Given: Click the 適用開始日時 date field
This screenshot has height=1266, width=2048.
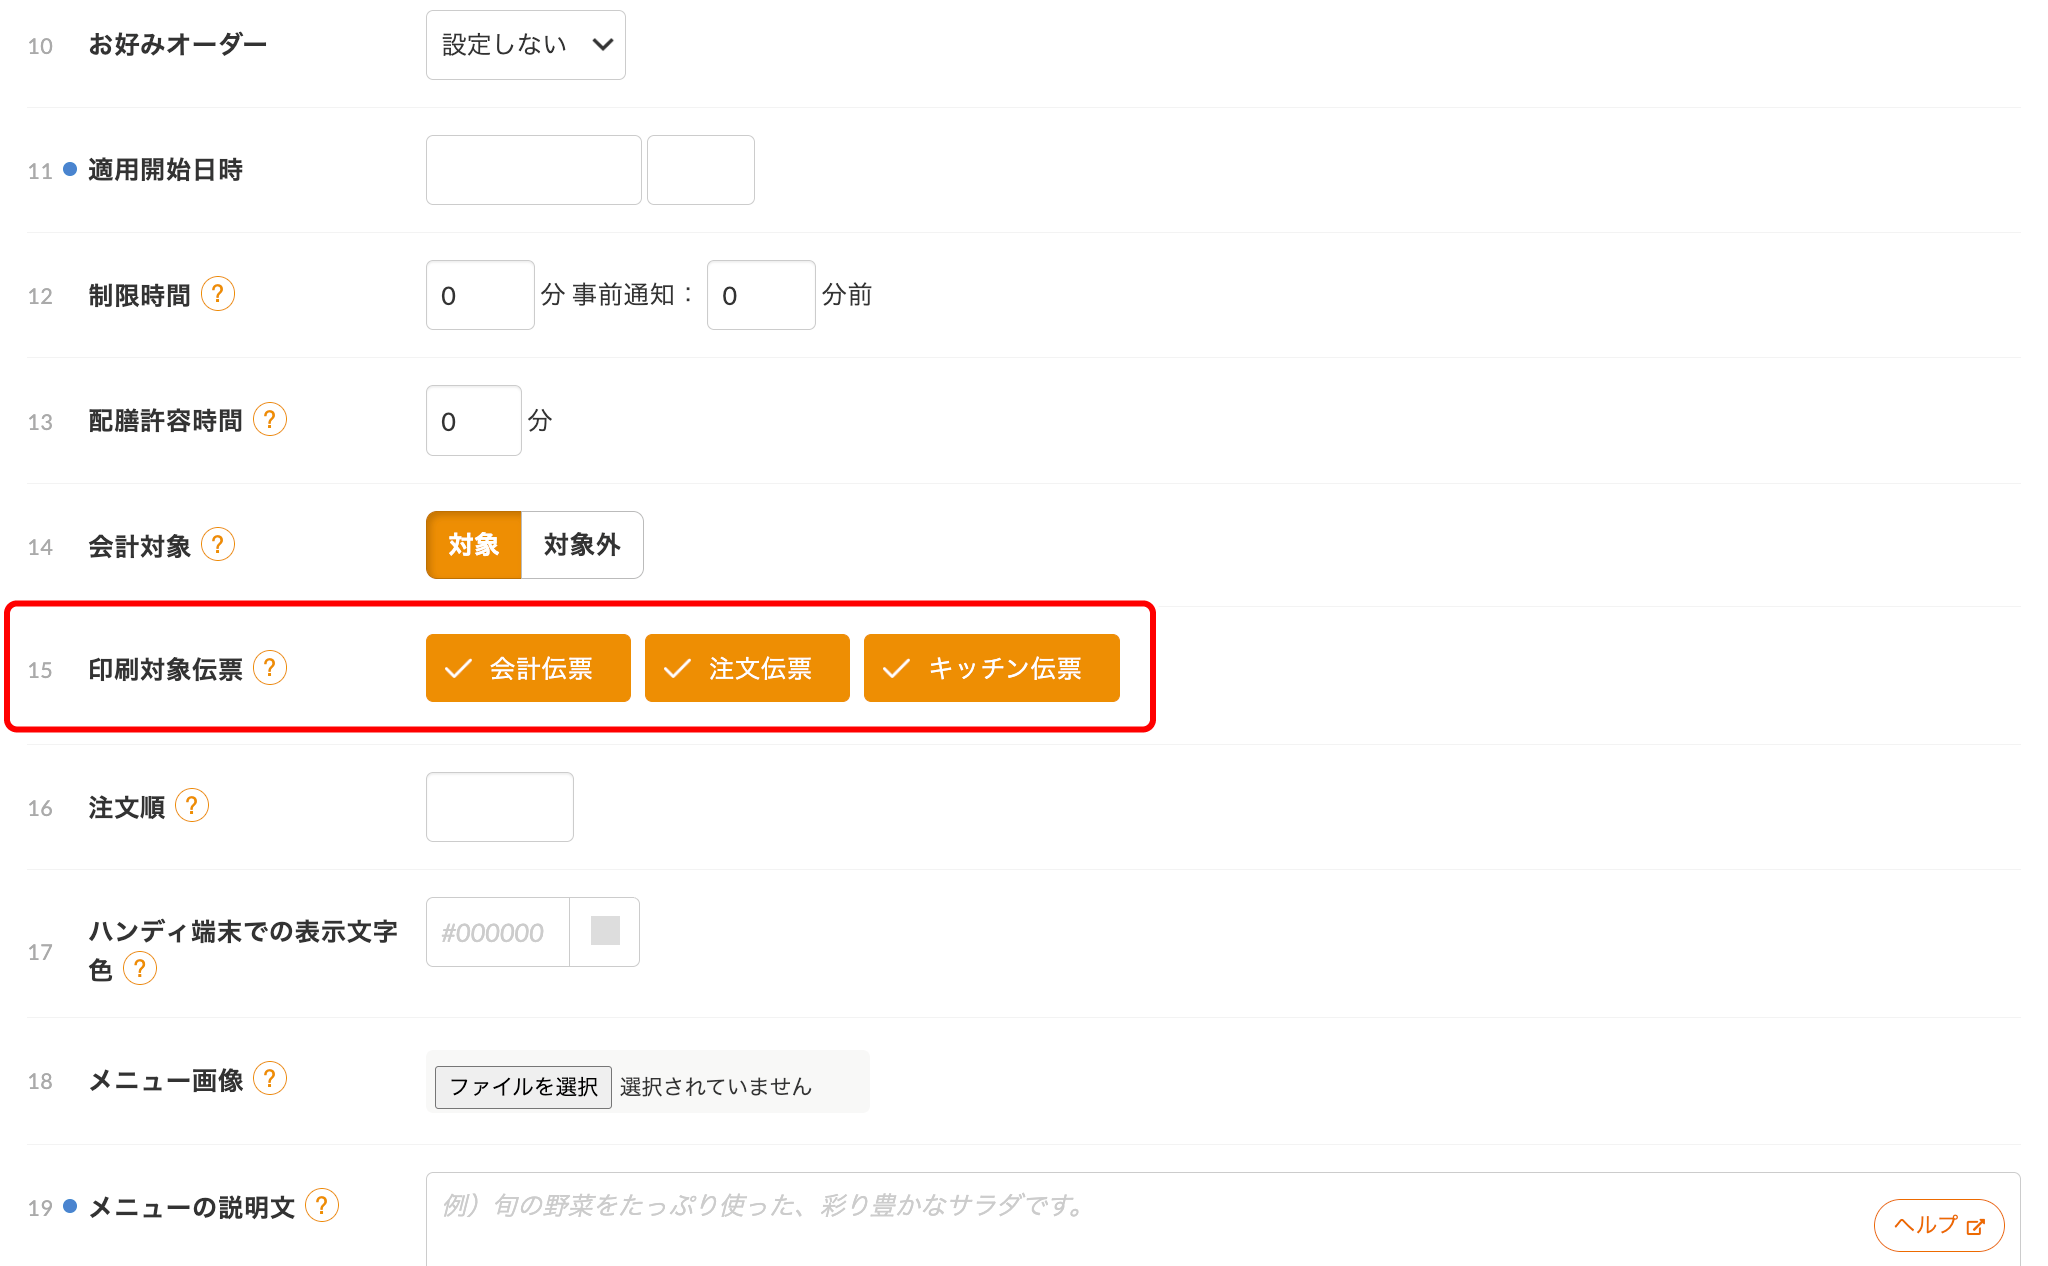Looking at the screenshot, I should point(534,170).
